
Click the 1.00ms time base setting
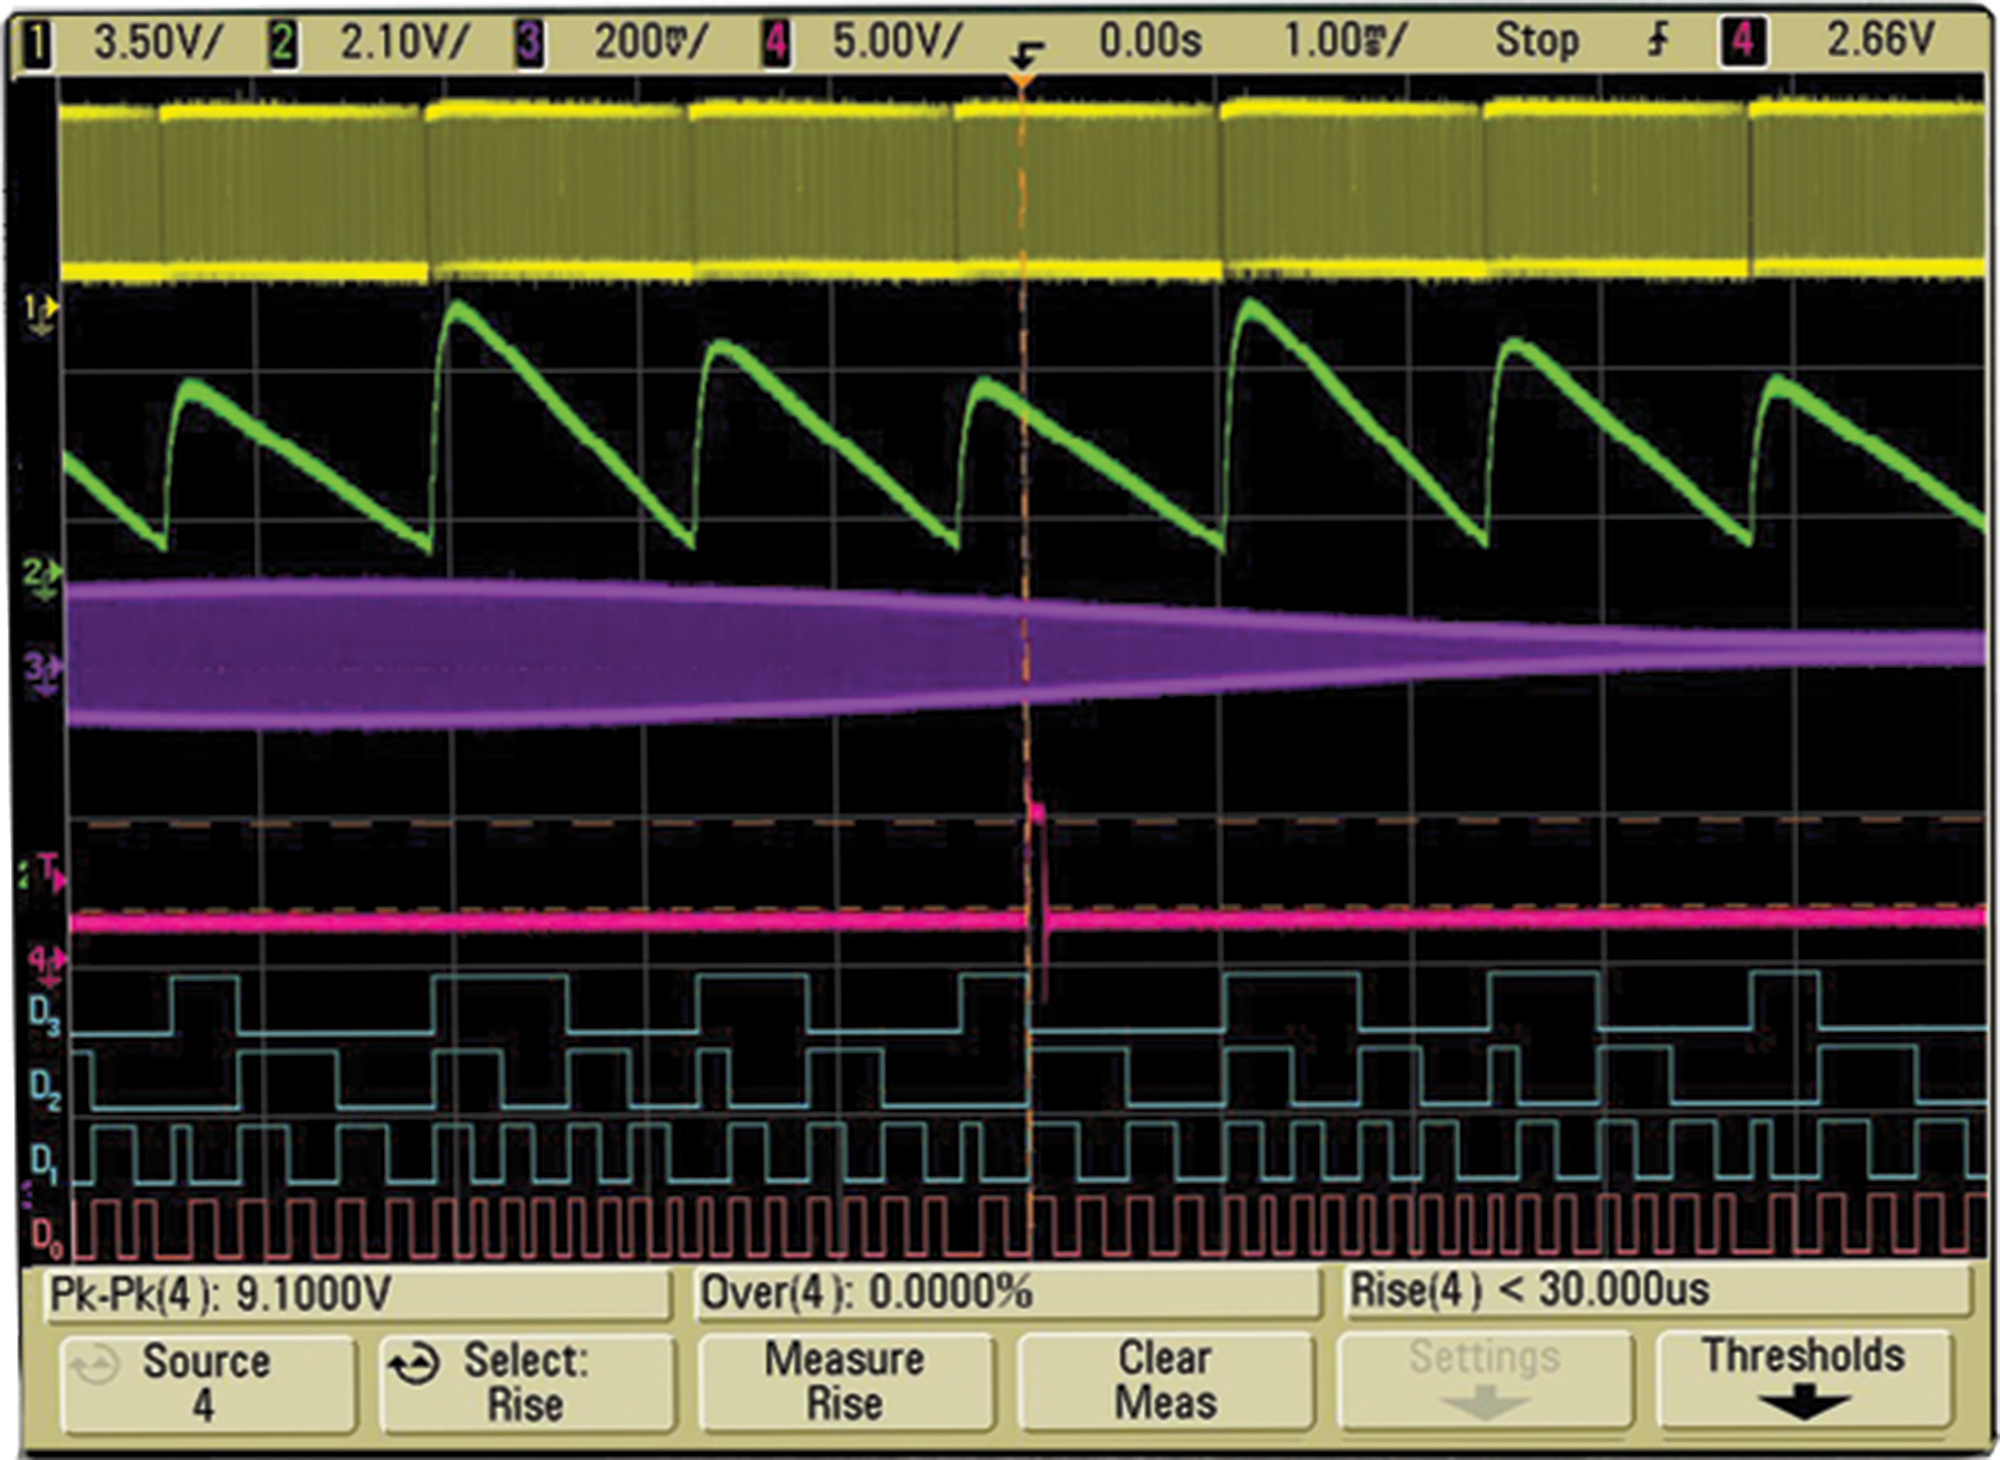pyautogui.click(x=1345, y=41)
